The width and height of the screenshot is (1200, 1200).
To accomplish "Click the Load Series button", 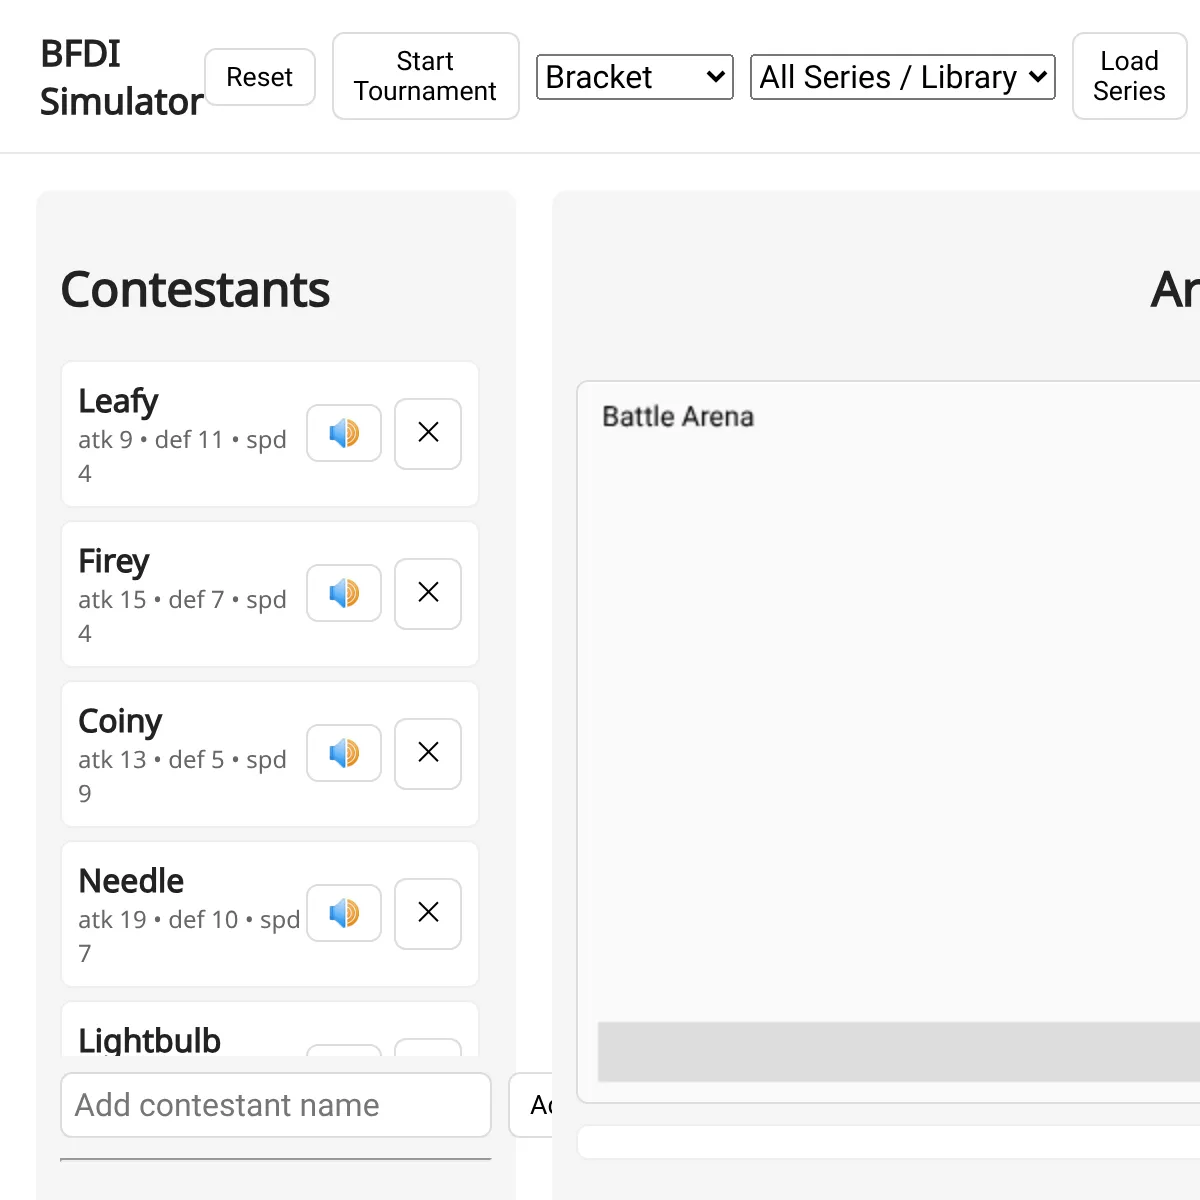I will (1130, 76).
